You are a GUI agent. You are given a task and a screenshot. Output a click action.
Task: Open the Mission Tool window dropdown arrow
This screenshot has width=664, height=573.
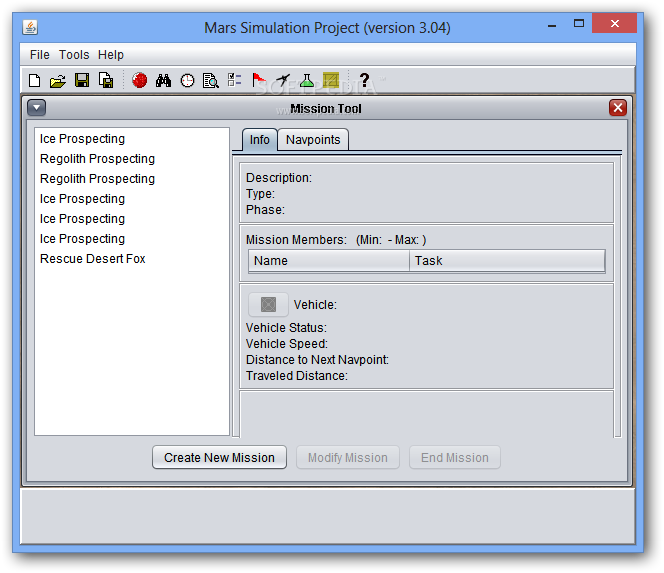point(37,108)
